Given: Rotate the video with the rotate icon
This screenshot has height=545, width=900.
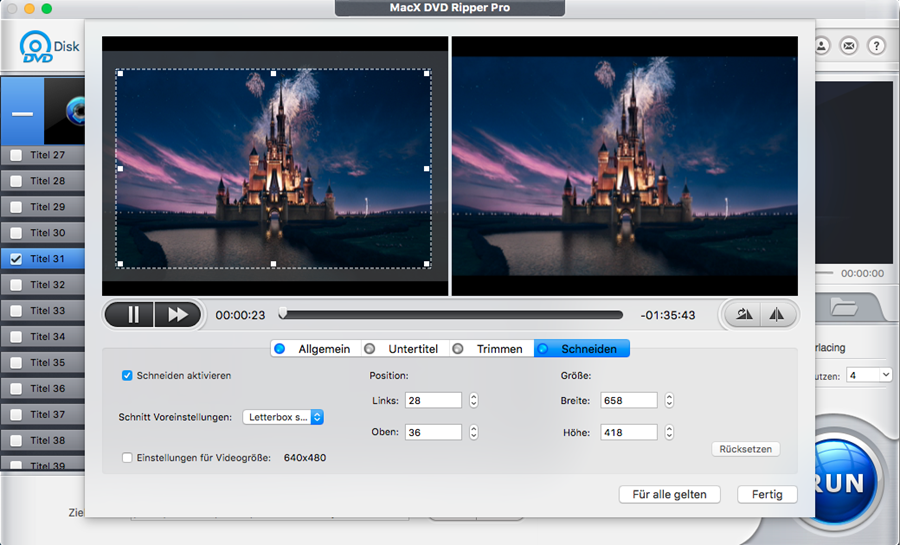Looking at the screenshot, I should [x=743, y=314].
